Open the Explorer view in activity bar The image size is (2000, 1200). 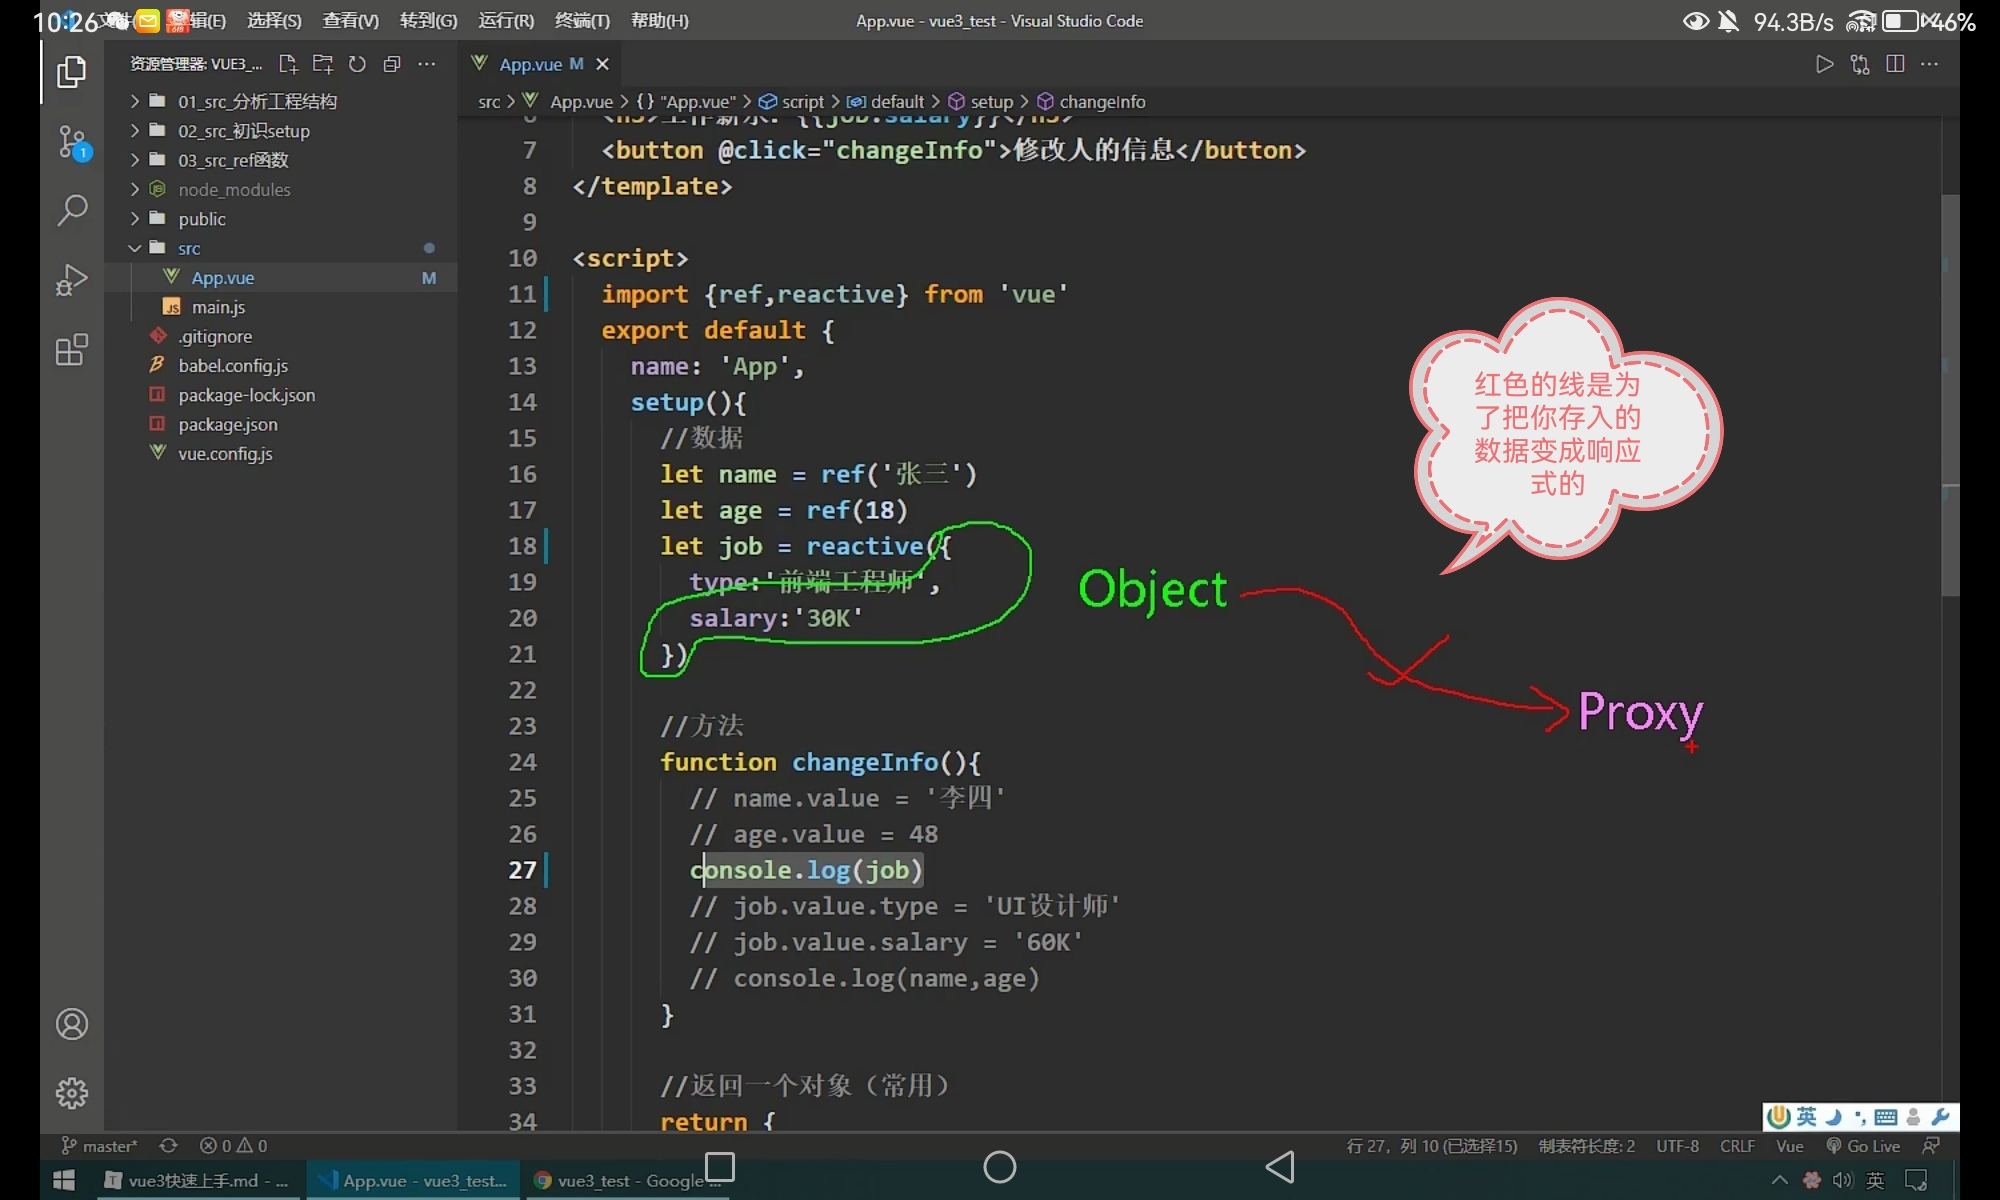tap(71, 72)
